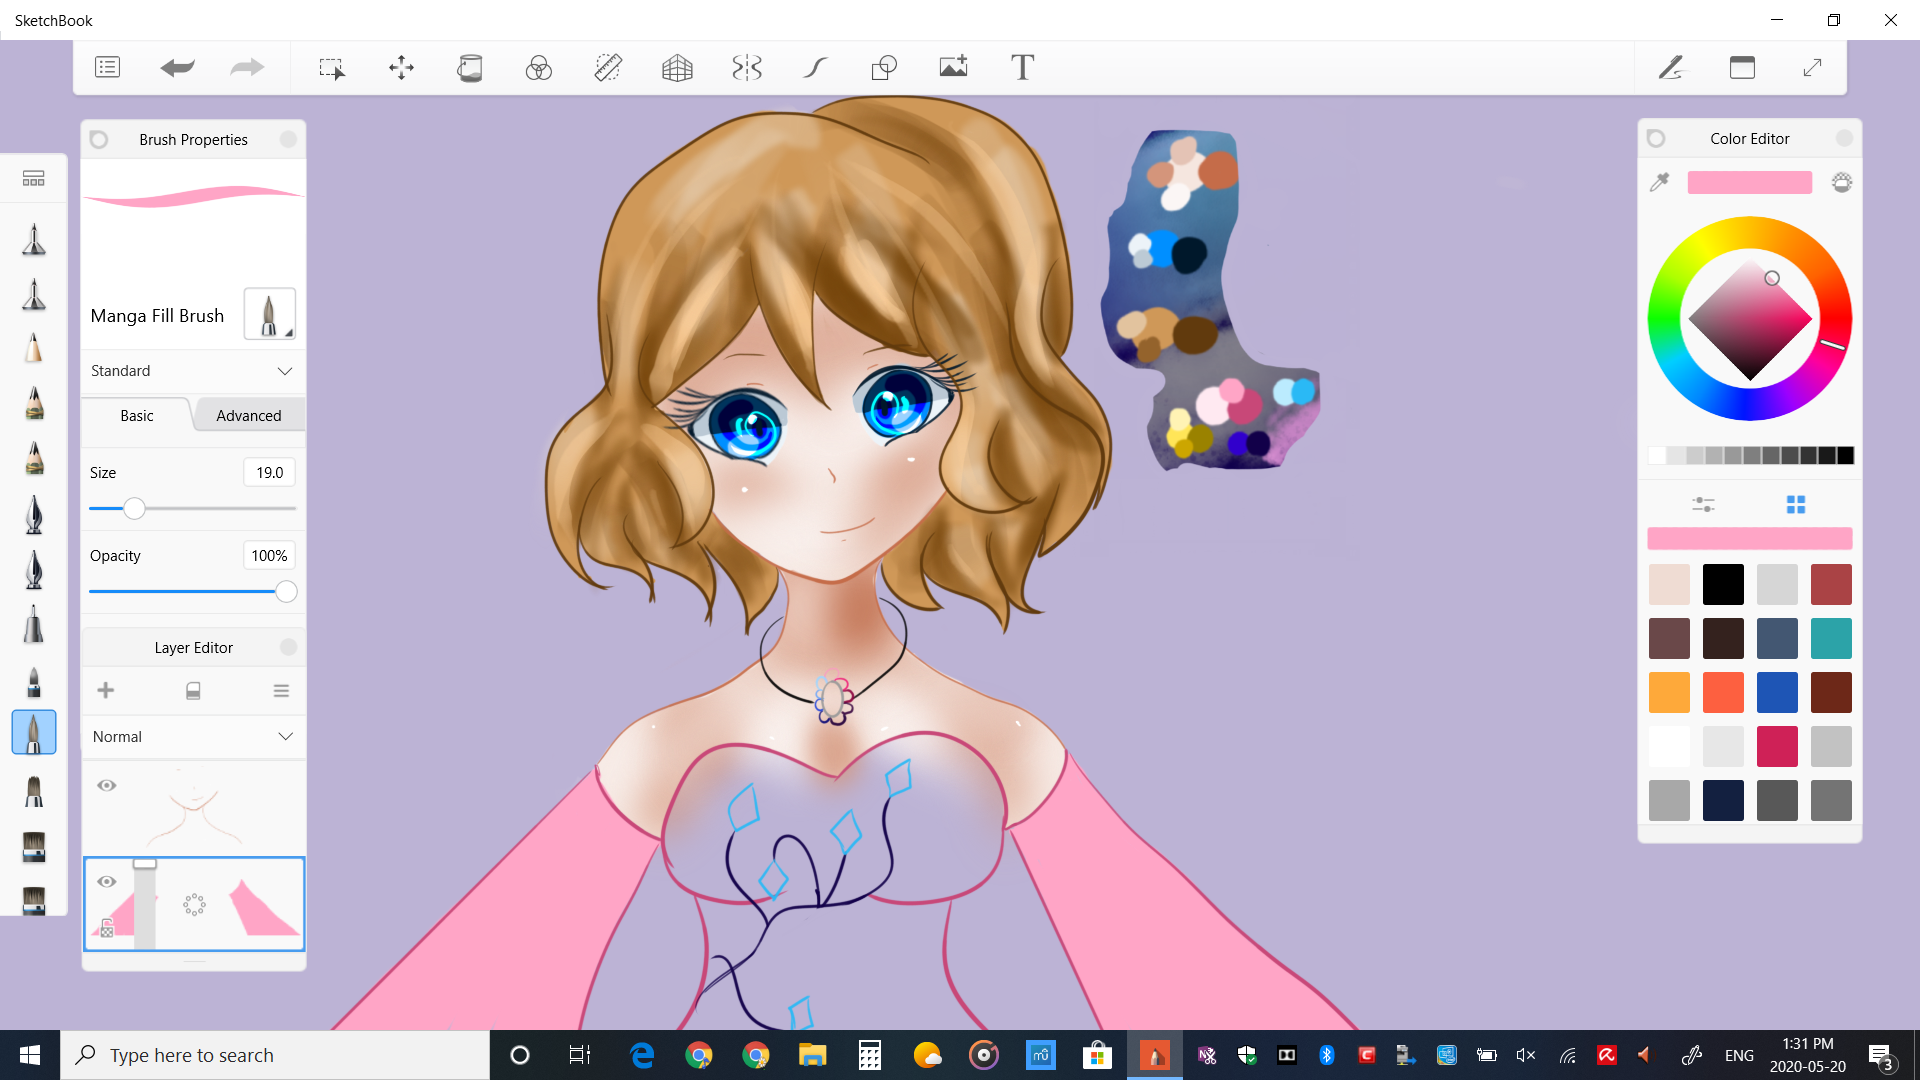Click the layer image icon
1920x1080 pixels.
[193, 691]
